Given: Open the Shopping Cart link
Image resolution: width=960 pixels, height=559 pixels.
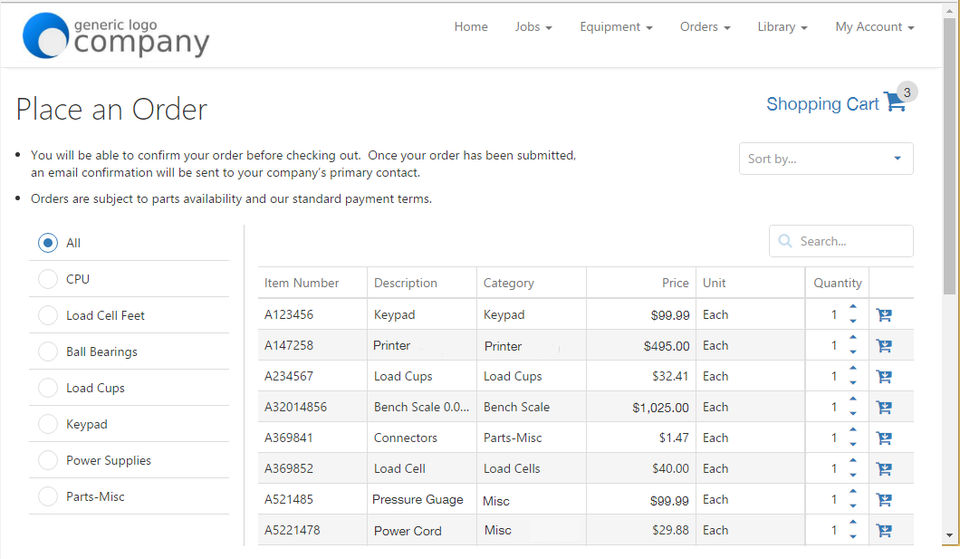Looking at the screenshot, I should click(822, 104).
